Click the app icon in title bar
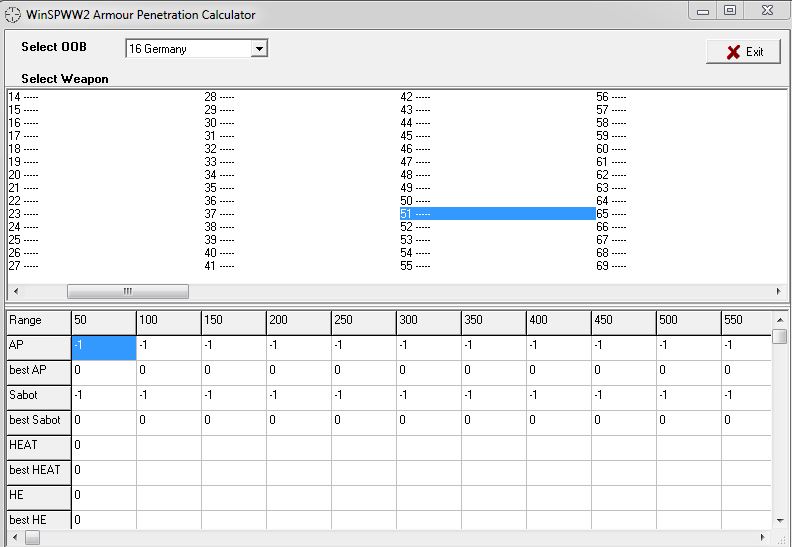This screenshot has height=547, width=792. pos(13,15)
